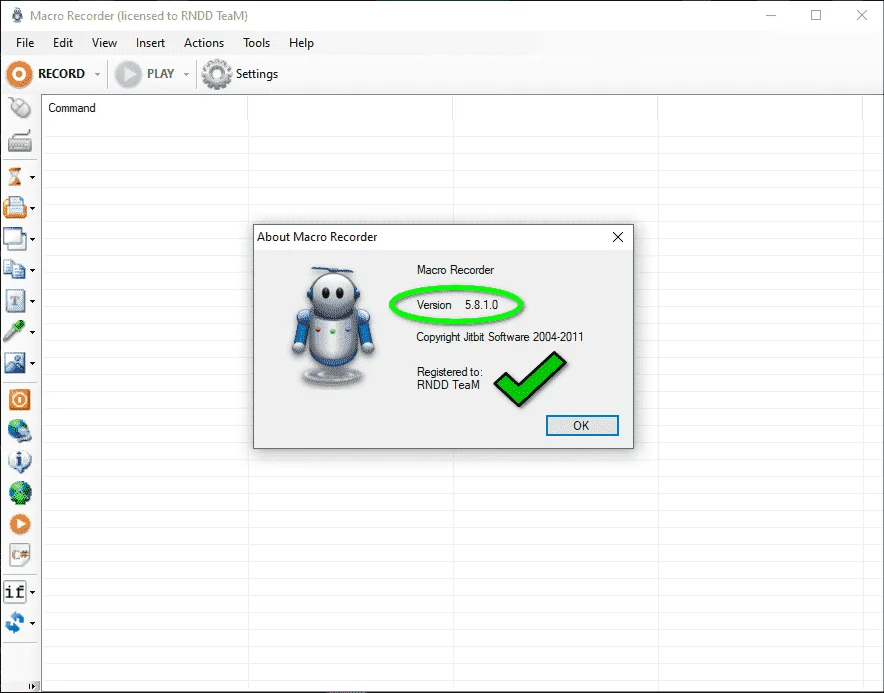The height and width of the screenshot is (693, 884).
Task: Click the blue repeat loop arrows icon
Action: click(x=15, y=623)
